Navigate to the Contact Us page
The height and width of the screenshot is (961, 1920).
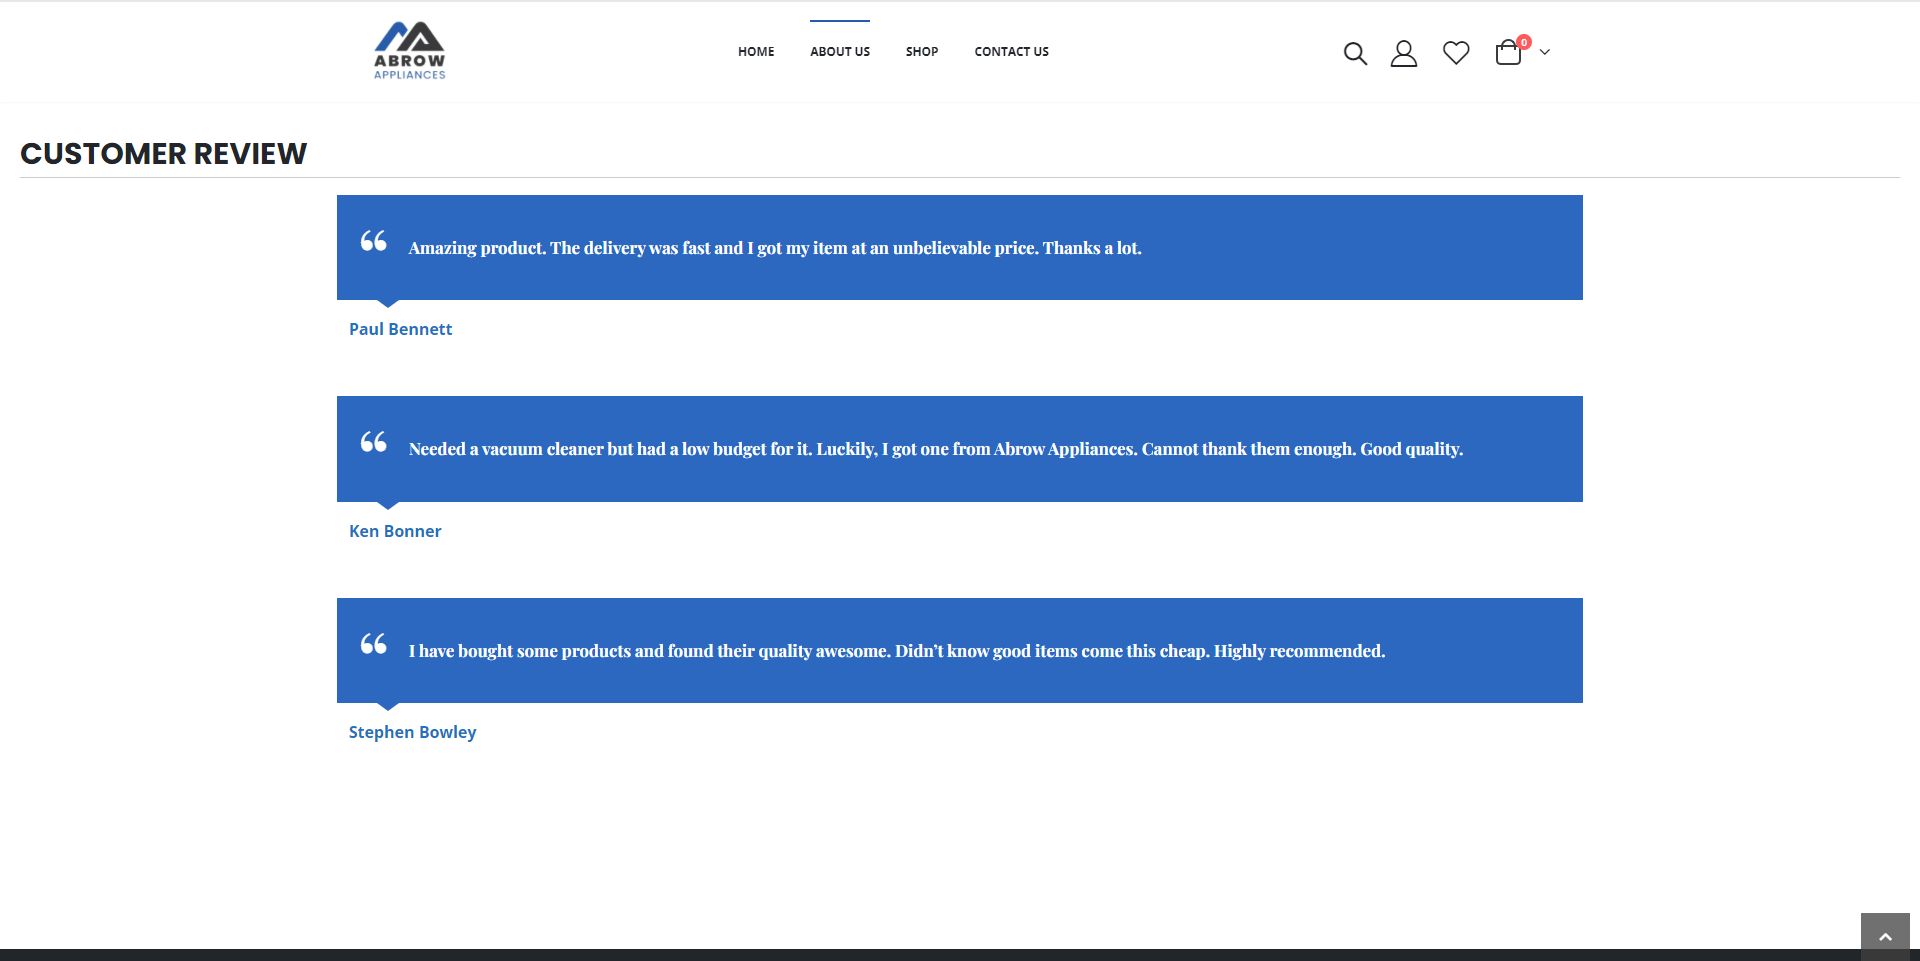1011,52
